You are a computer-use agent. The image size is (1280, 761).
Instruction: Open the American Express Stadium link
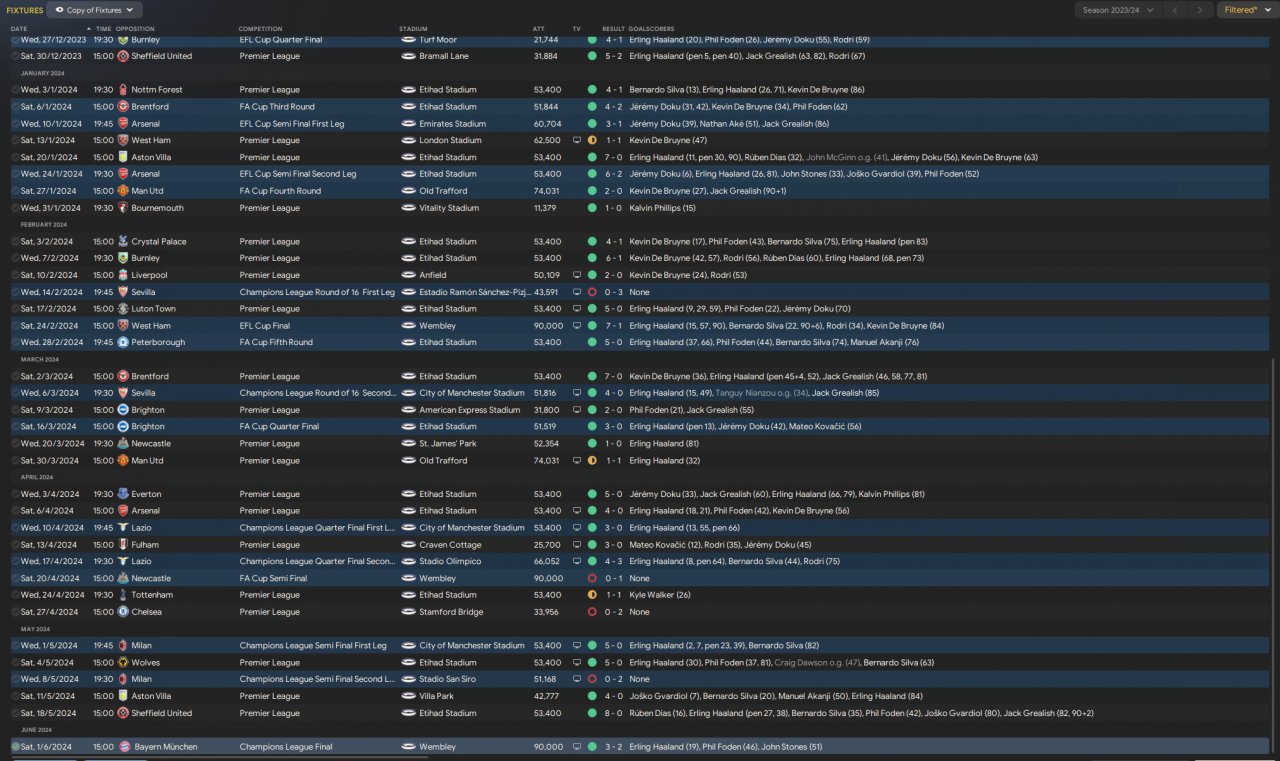470,410
